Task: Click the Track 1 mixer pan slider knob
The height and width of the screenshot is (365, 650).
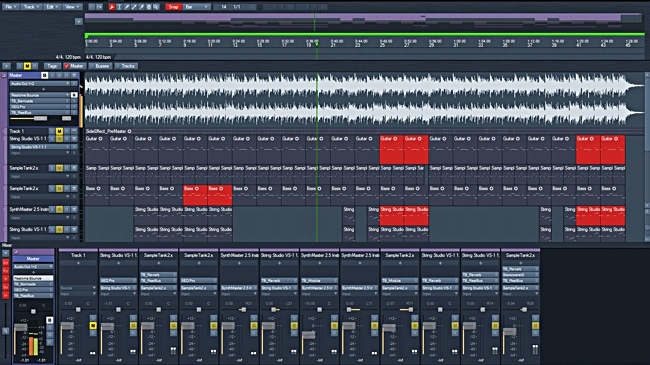Action: pos(78,309)
